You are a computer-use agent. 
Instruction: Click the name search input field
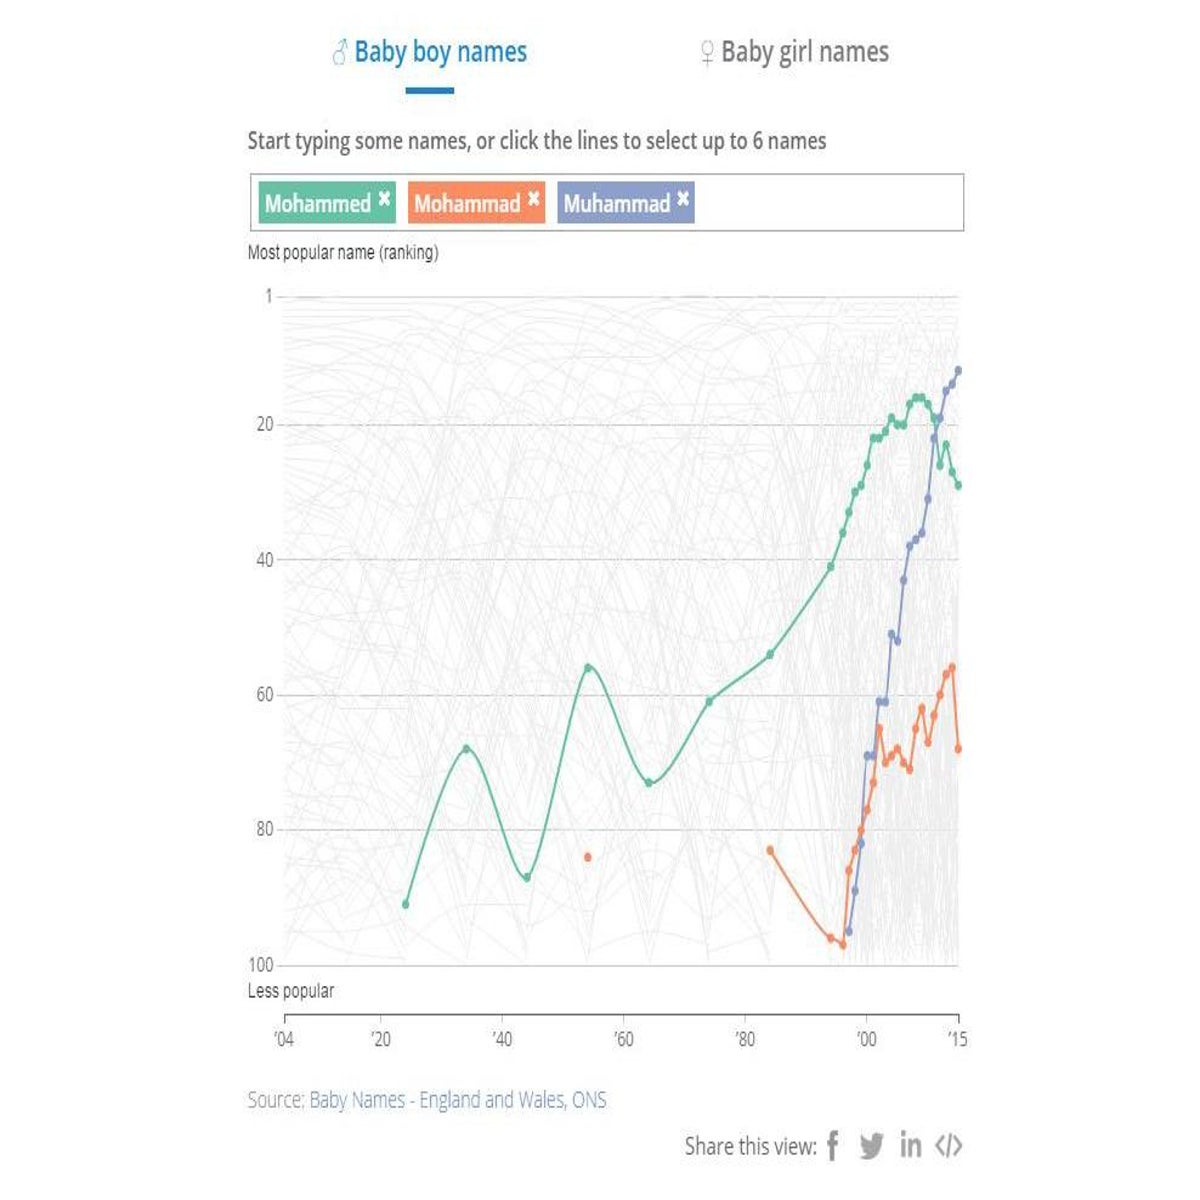(x=825, y=203)
